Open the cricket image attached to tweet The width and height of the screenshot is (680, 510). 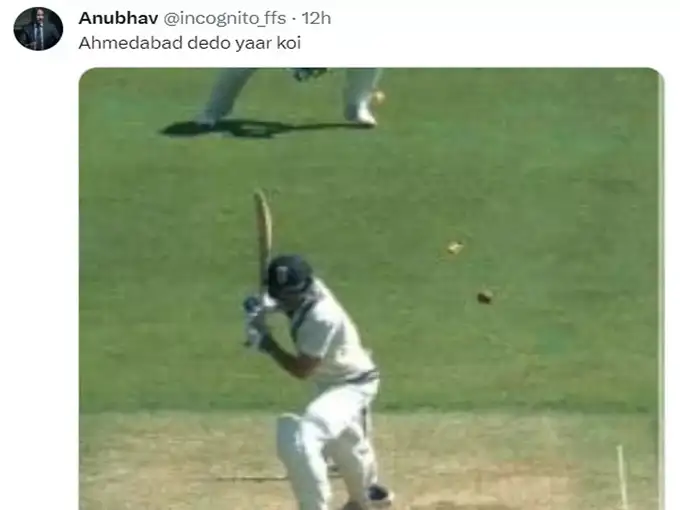tap(371, 289)
